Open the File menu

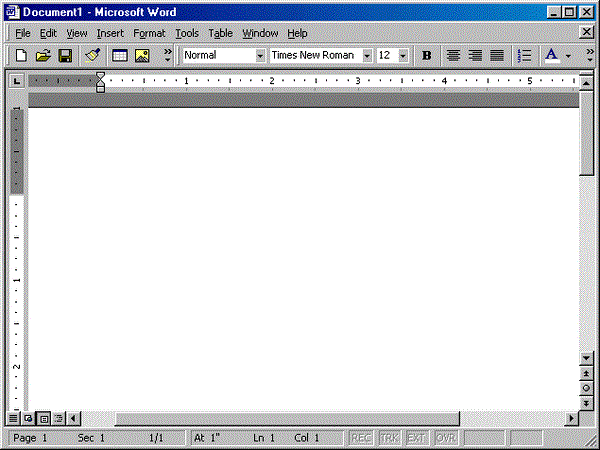click(x=23, y=34)
